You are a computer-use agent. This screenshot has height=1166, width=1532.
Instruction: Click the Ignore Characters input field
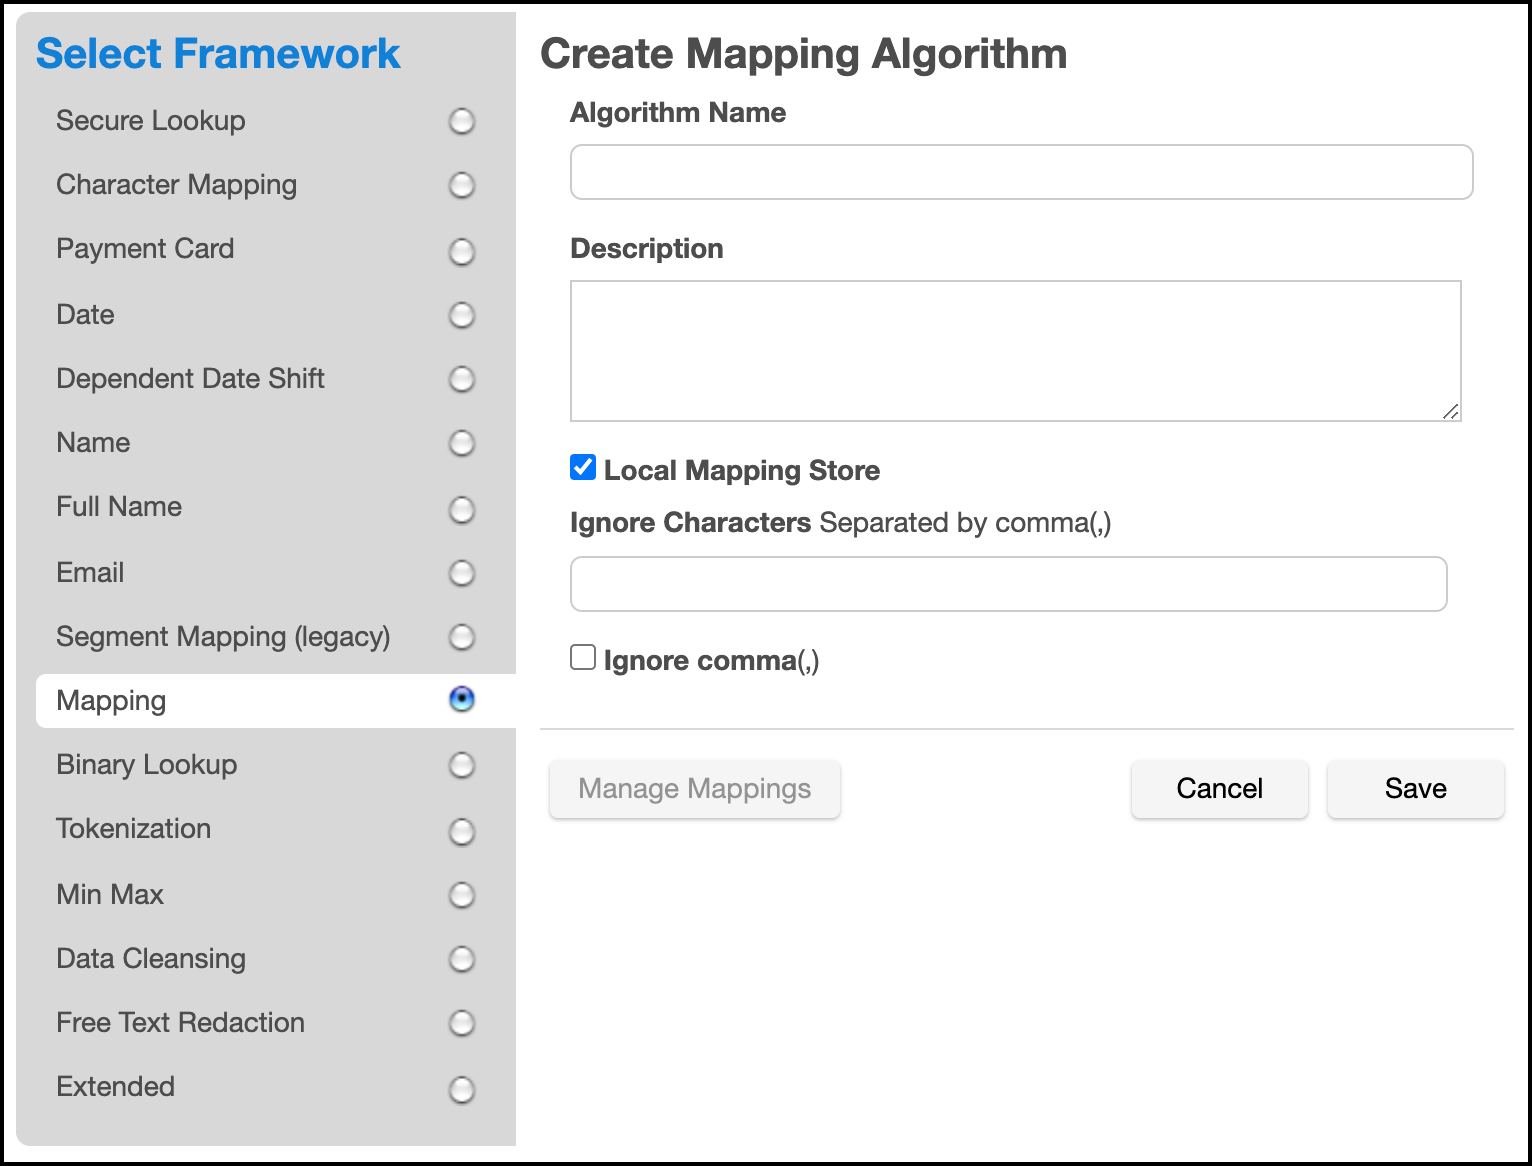coord(1008,584)
